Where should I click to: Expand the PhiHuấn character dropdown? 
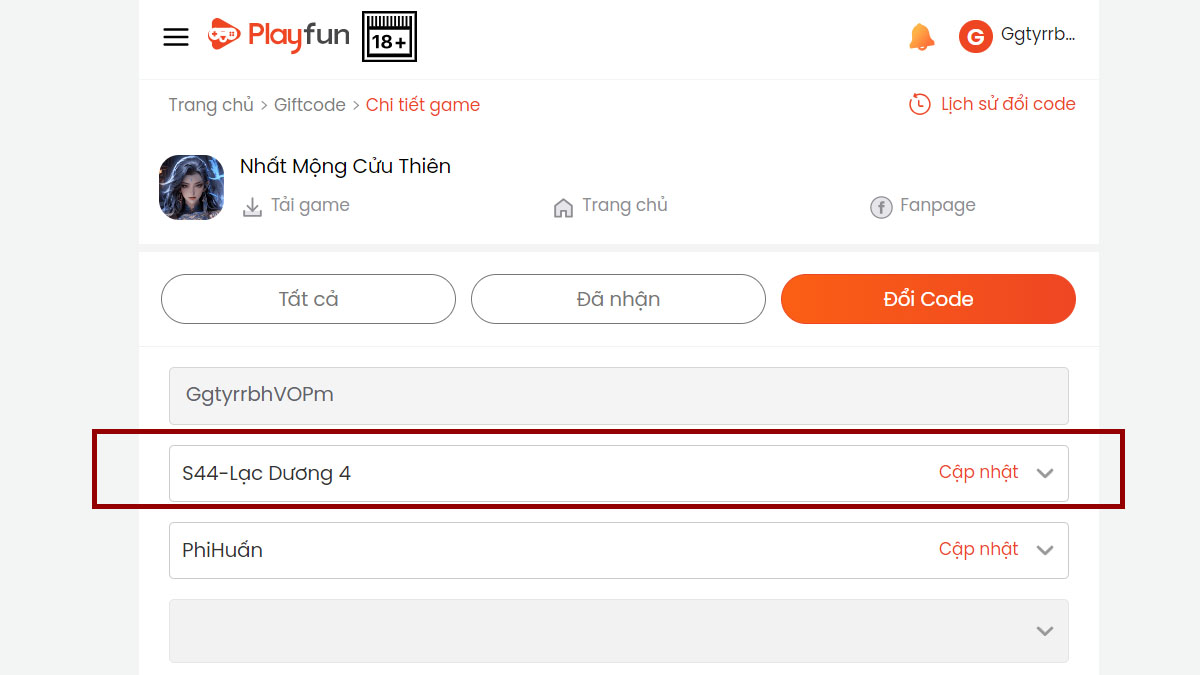point(1045,550)
